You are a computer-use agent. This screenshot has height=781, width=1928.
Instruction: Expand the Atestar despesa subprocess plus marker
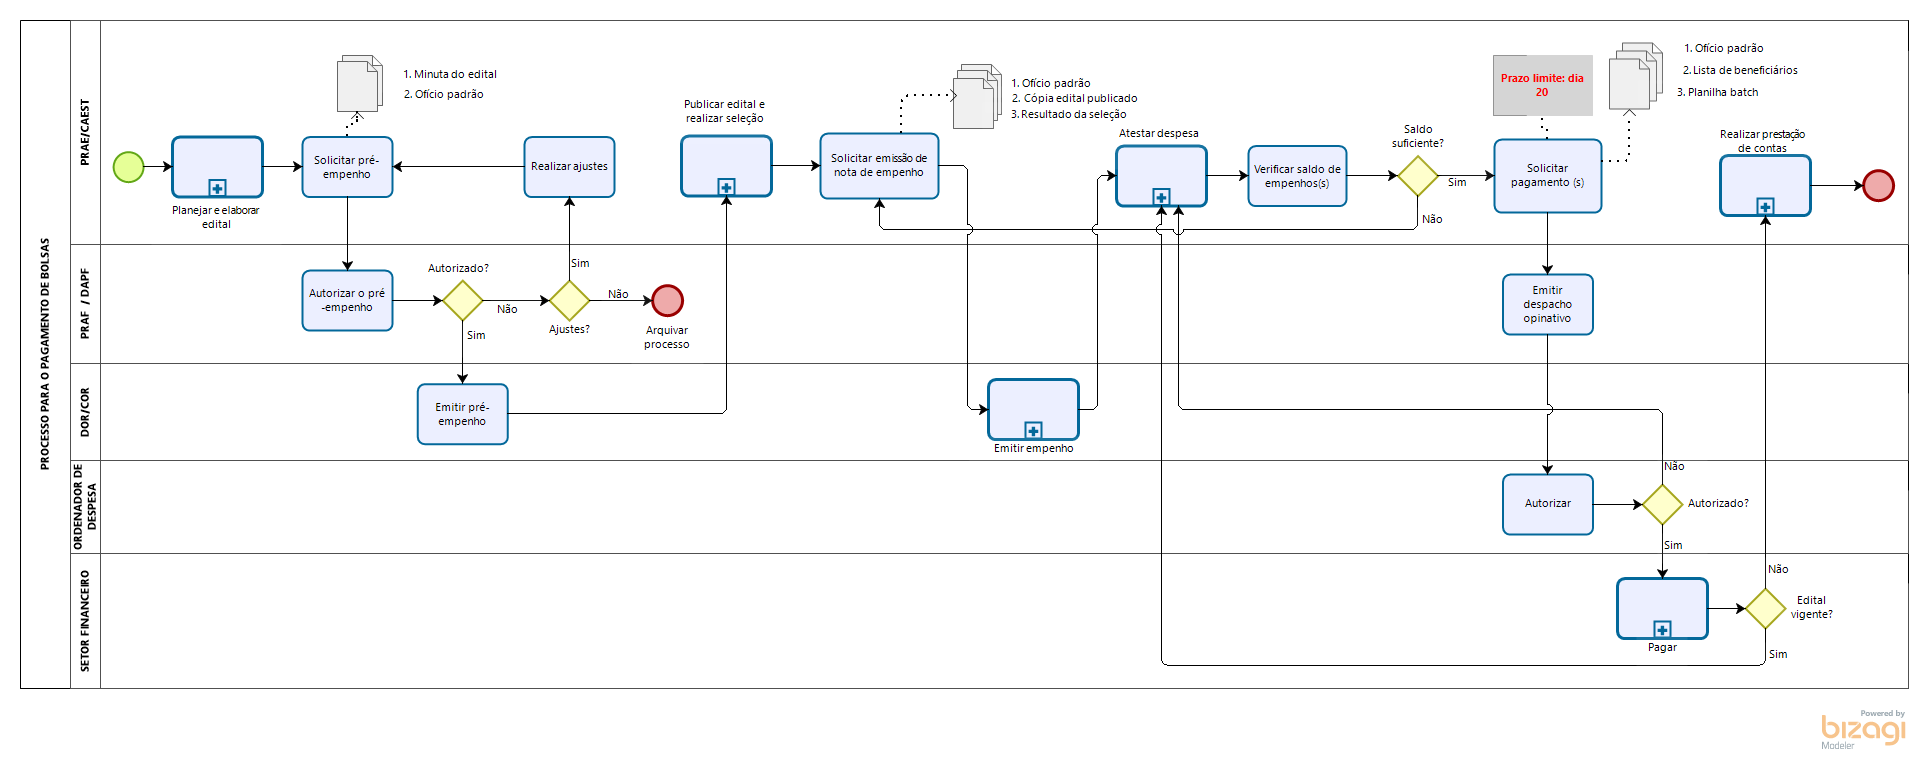click(1161, 197)
